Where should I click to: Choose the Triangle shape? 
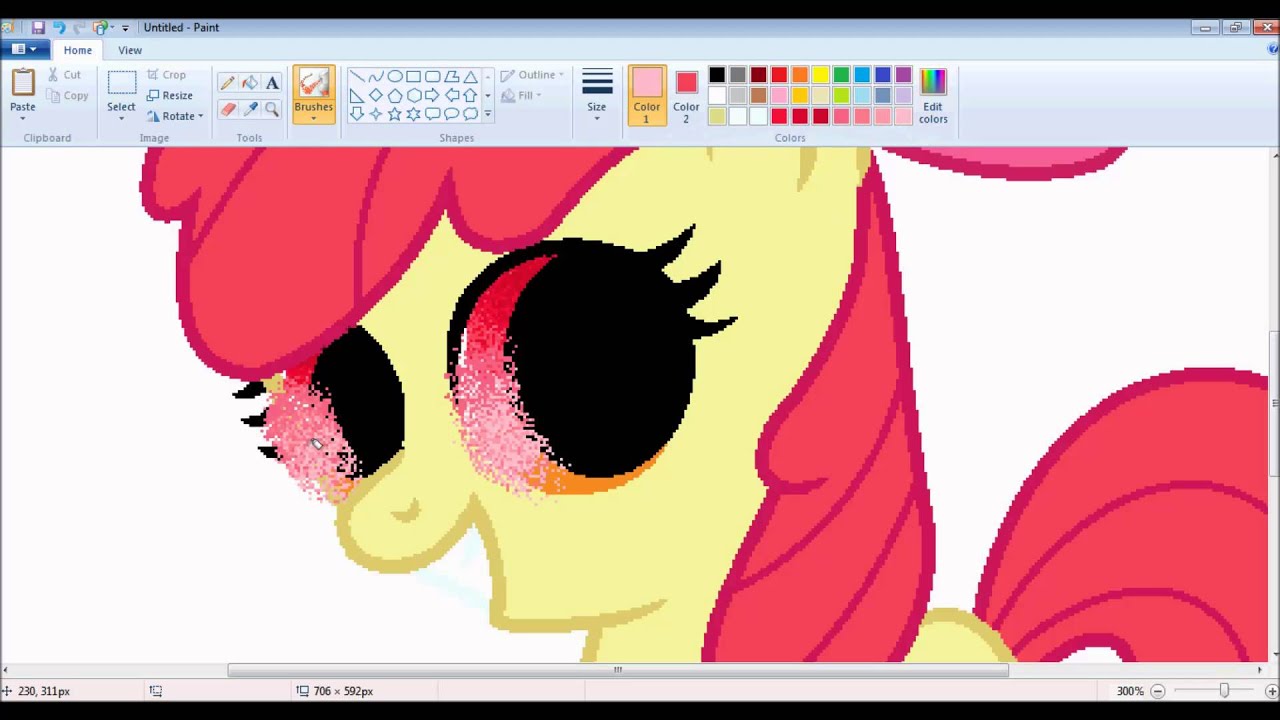click(470, 77)
